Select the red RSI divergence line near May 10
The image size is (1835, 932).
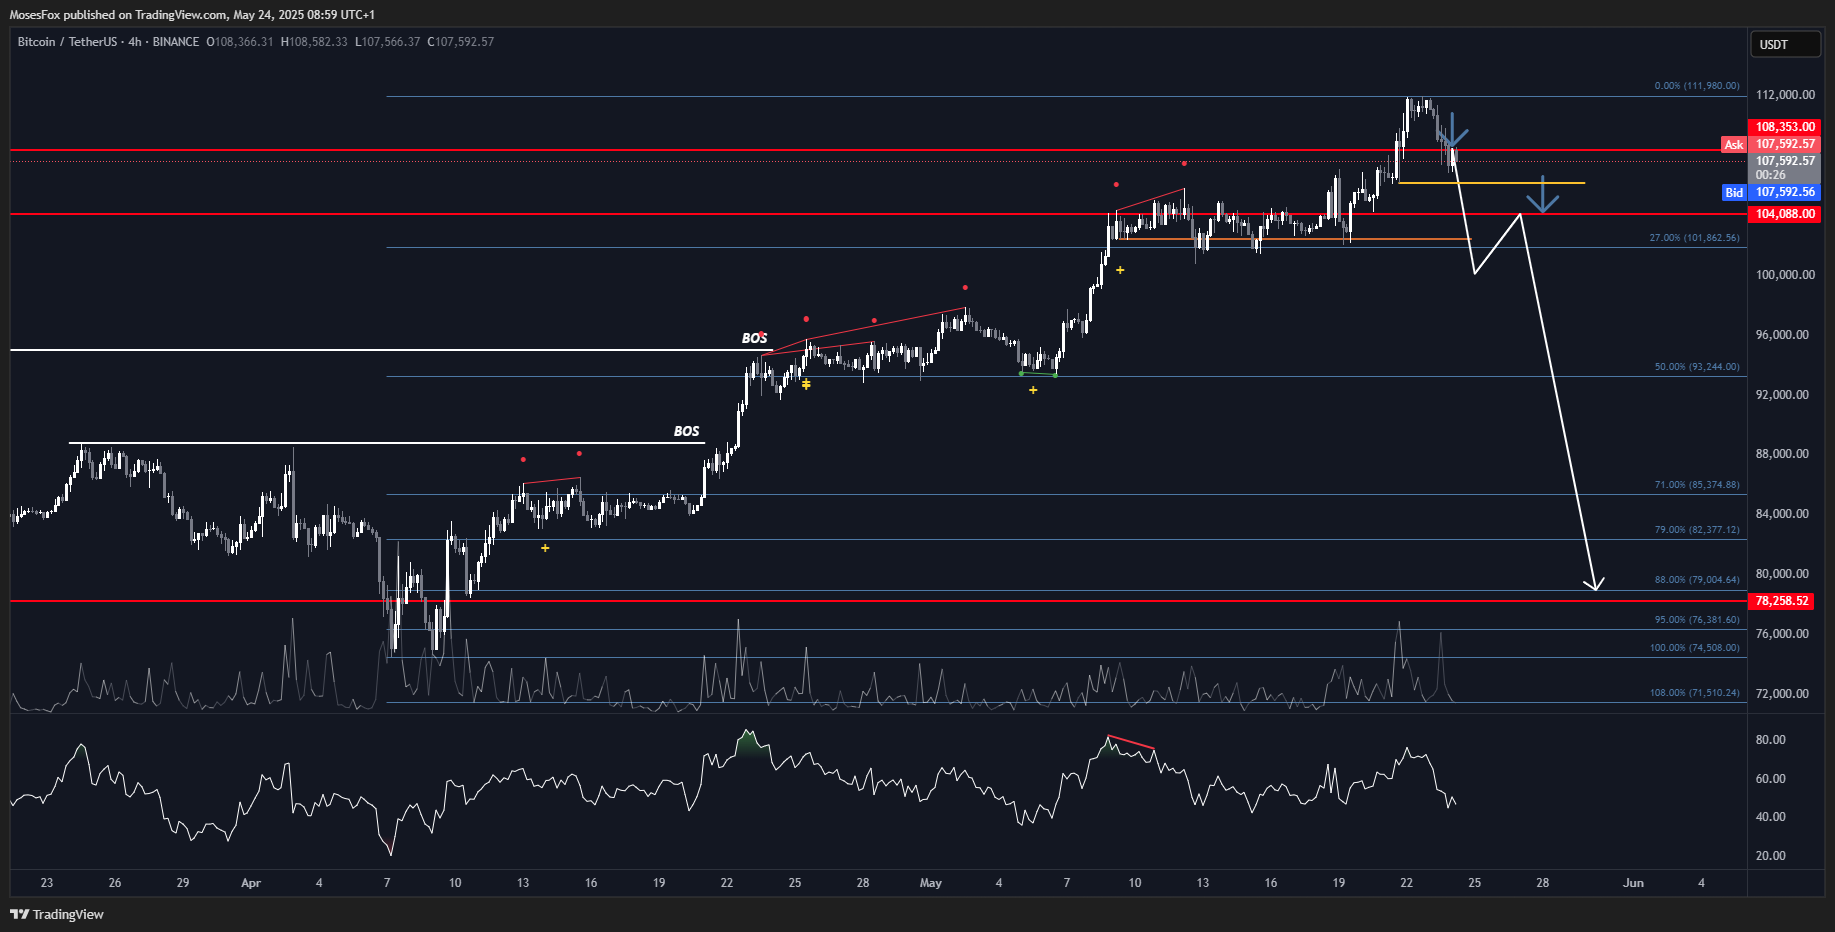[1131, 743]
